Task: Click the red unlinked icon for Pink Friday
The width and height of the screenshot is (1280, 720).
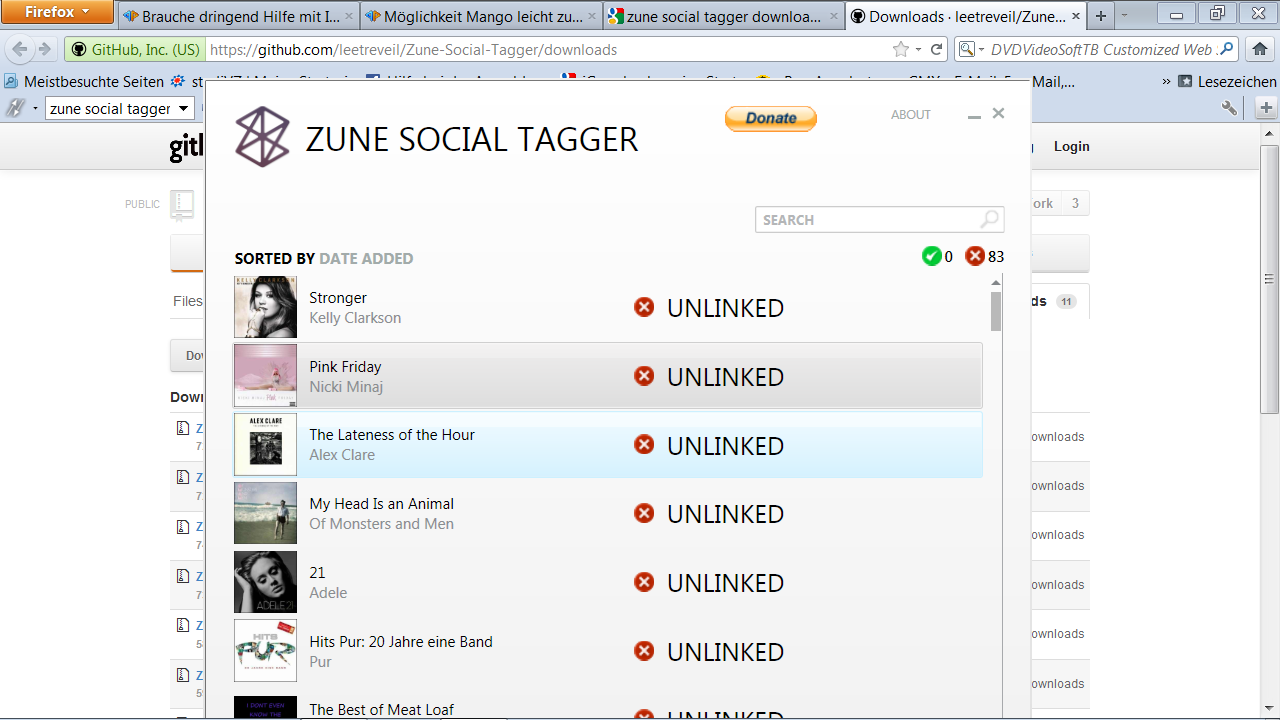Action: click(x=644, y=376)
